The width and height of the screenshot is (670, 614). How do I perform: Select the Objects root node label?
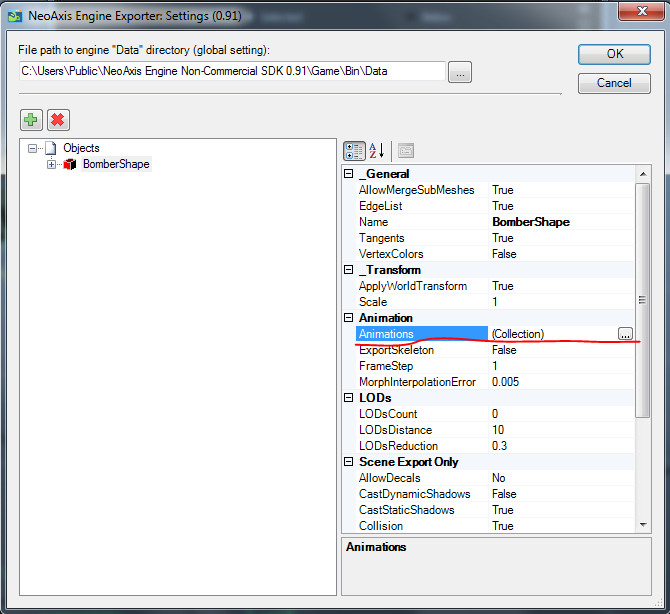click(x=81, y=148)
